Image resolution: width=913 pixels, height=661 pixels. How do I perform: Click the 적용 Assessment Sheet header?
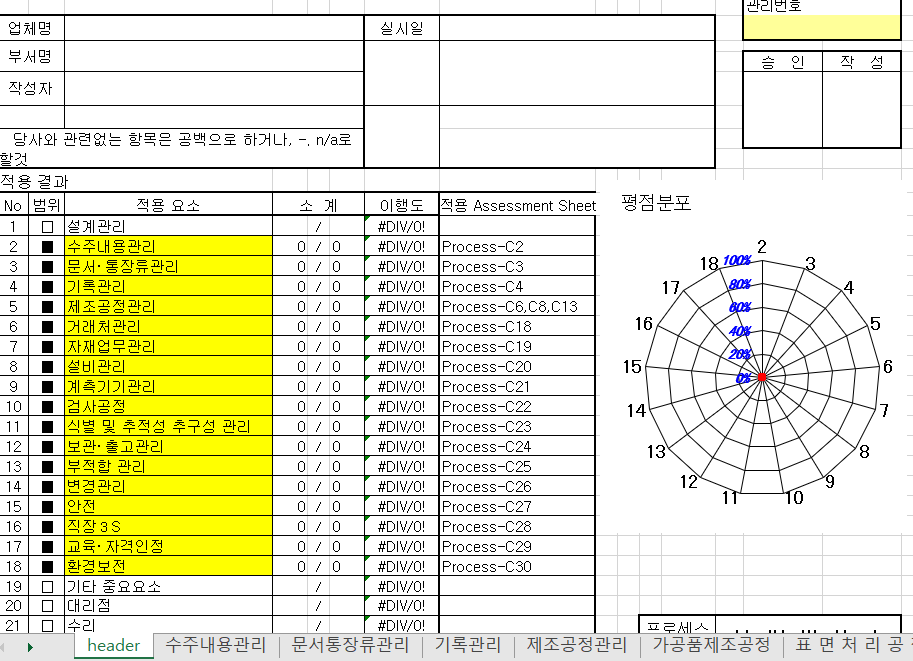click(x=517, y=205)
